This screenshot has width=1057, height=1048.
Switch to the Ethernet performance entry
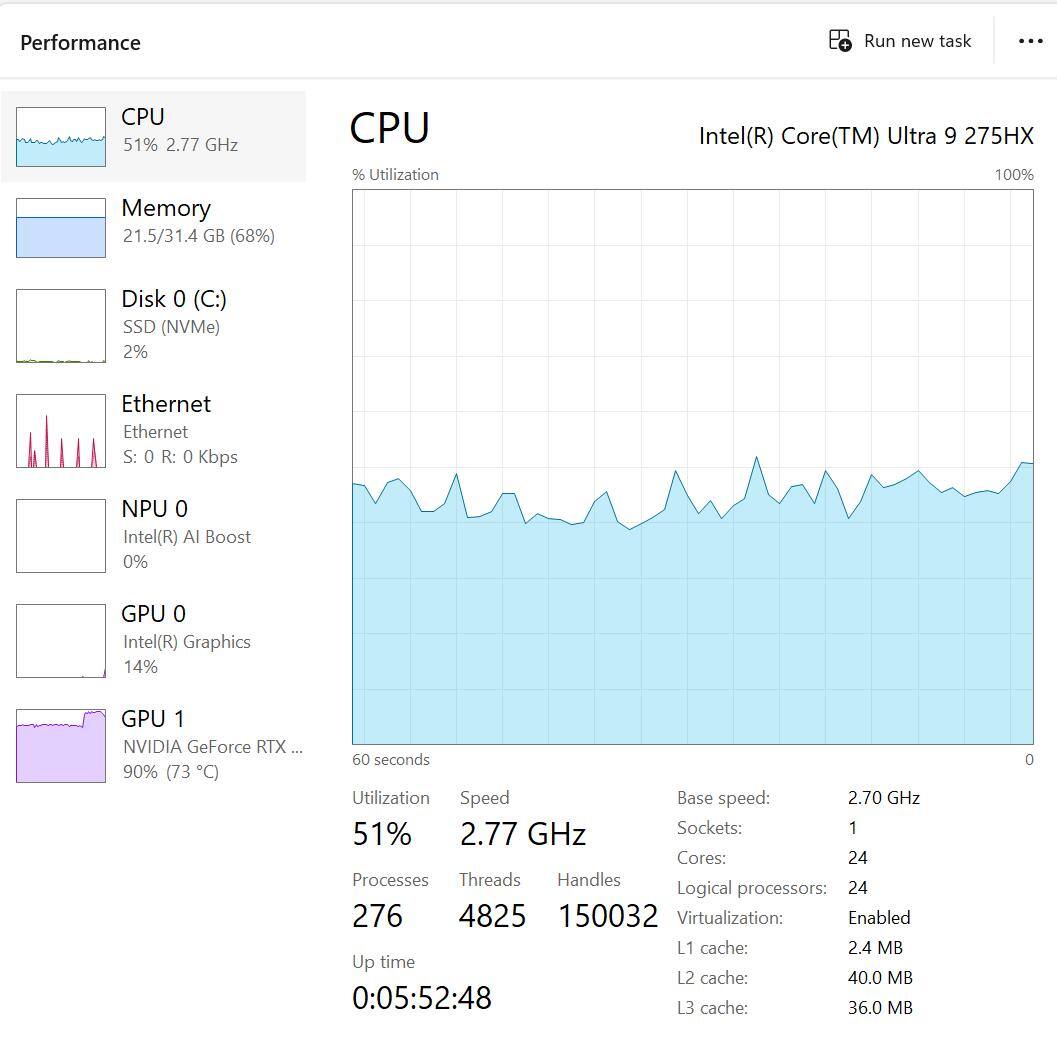point(166,404)
